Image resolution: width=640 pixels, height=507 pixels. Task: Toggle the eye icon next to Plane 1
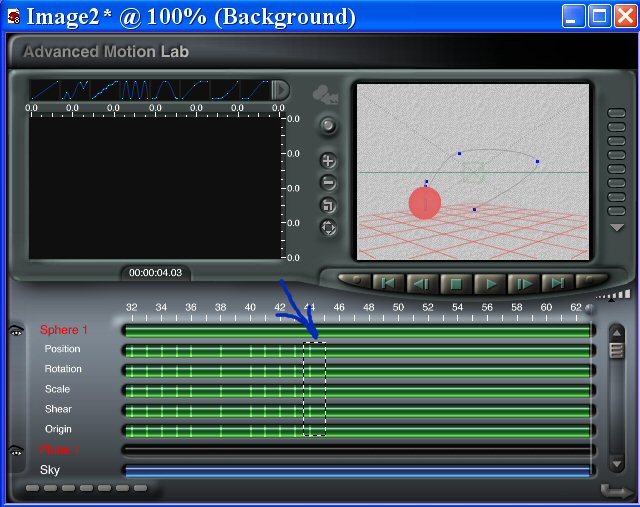point(16,451)
